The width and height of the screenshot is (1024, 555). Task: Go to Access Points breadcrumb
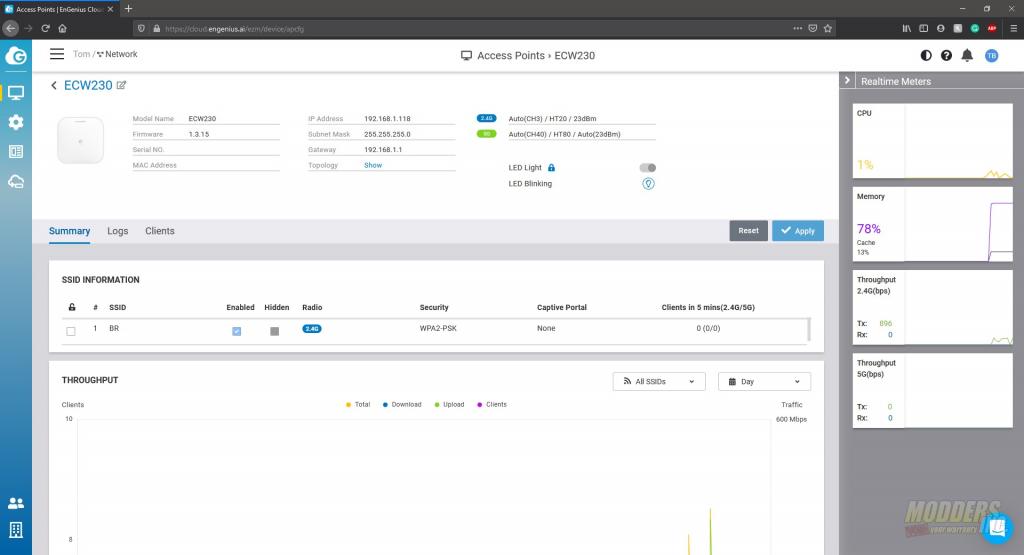click(511, 56)
